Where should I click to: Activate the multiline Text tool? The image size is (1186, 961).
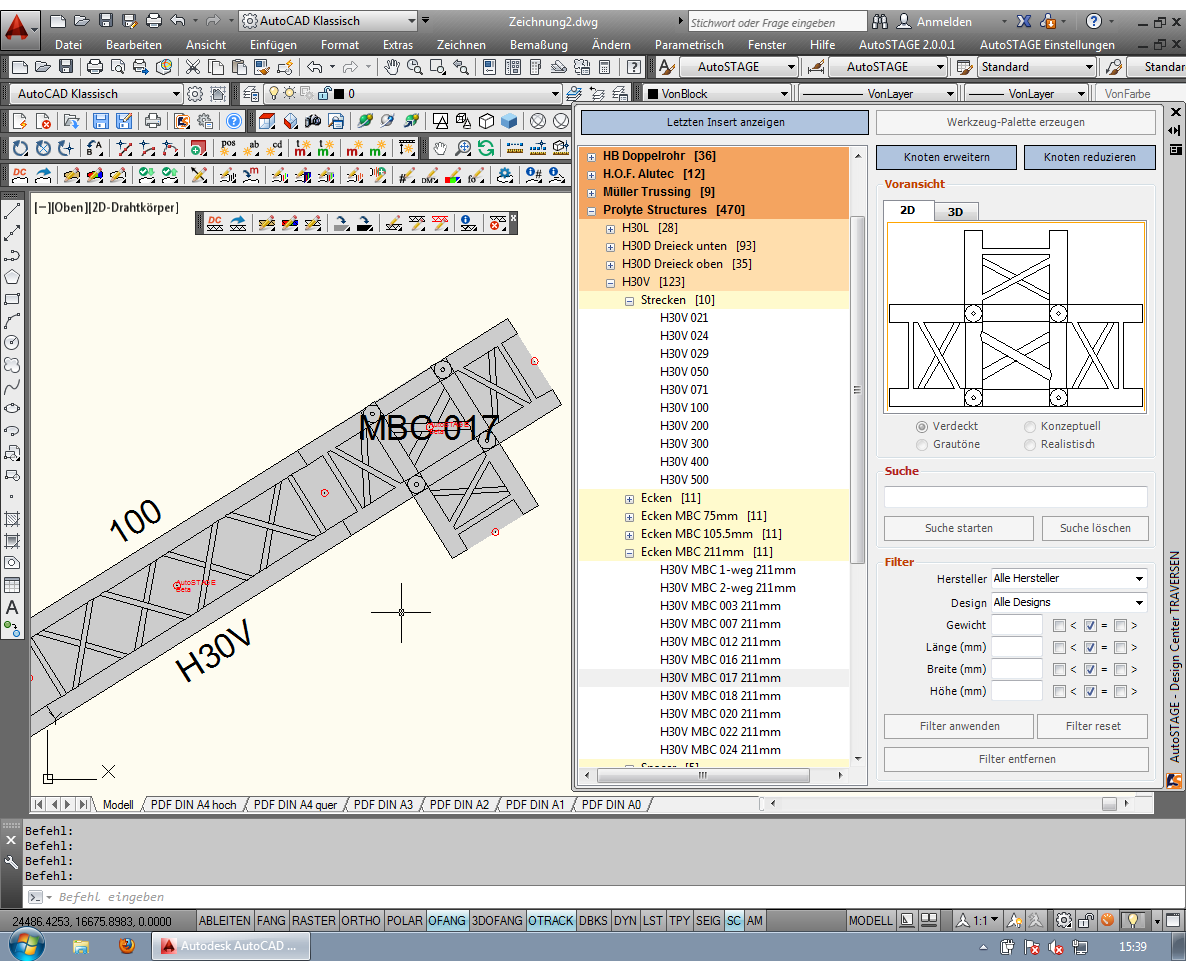coord(13,607)
